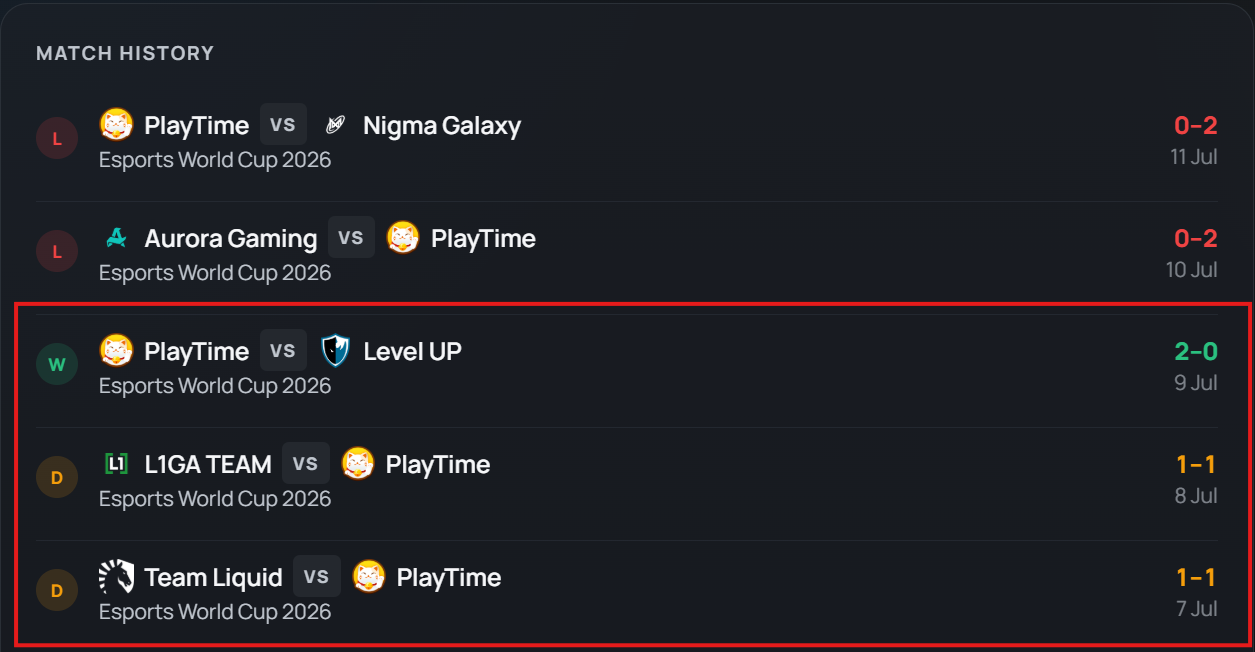This screenshot has width=1255, height=652.
Task: Click the green W result badge
Action: [x=57, y=365]
